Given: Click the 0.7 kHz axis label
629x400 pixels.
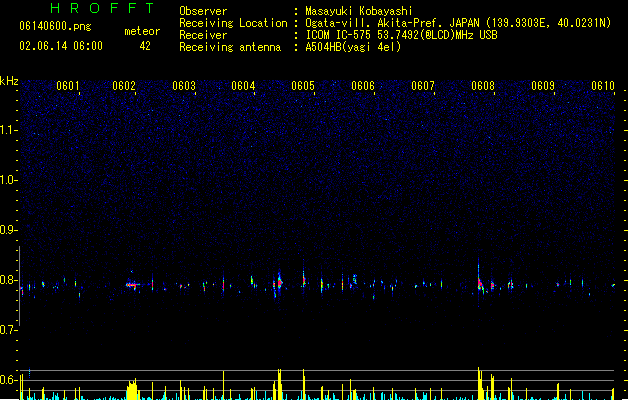Looking at the screenshot, I should click(8, 330).
